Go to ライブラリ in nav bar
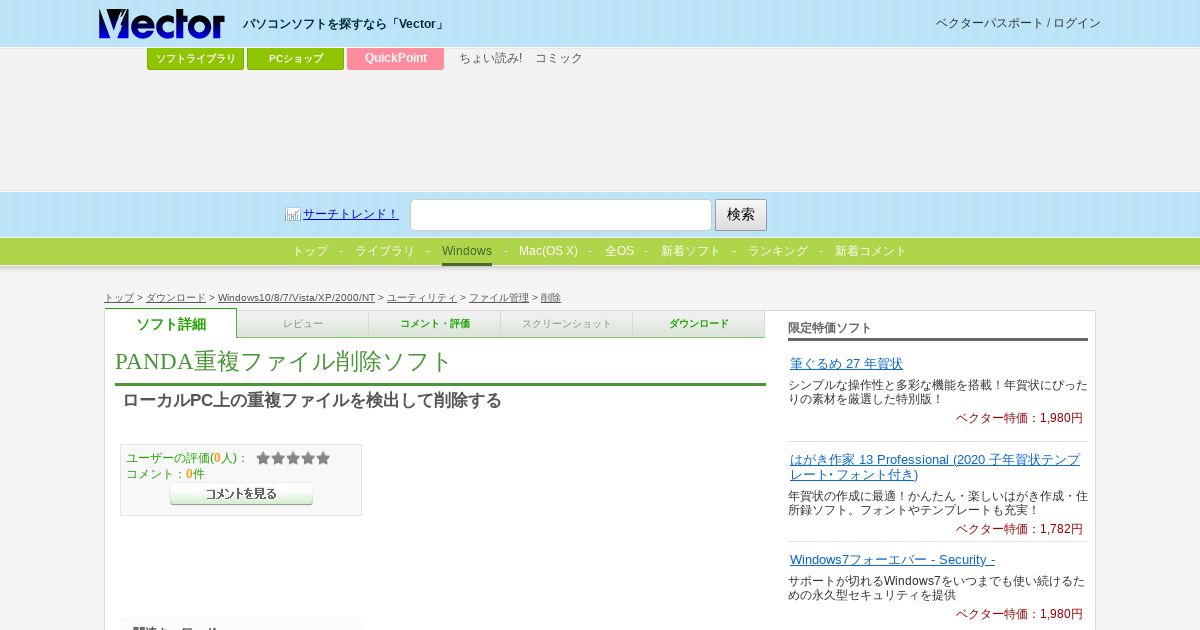Screen dimensions: 1200x630 (x=385, y=251)
